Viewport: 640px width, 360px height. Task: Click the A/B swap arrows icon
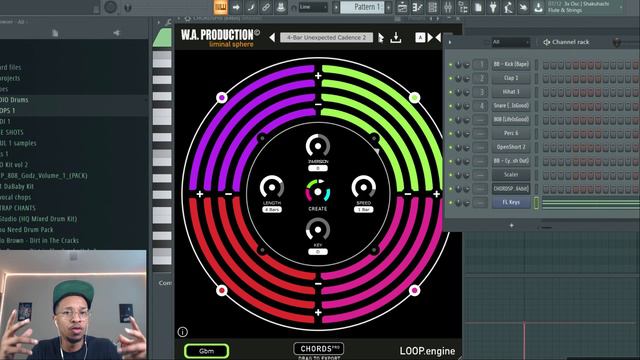coord(434,38)
